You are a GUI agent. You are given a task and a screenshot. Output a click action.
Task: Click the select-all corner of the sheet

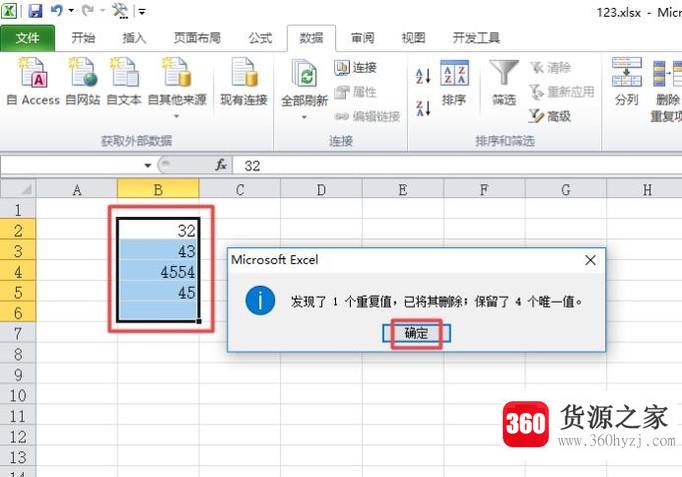(x=18, y=190)
